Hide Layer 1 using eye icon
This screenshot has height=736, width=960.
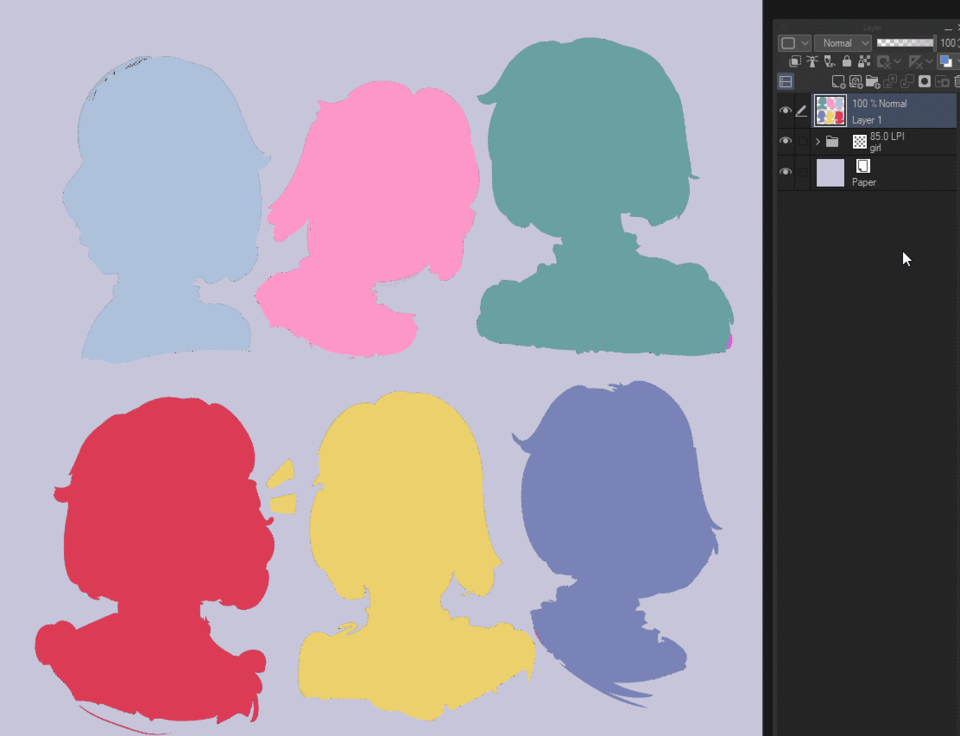click(x=786, y=111)
